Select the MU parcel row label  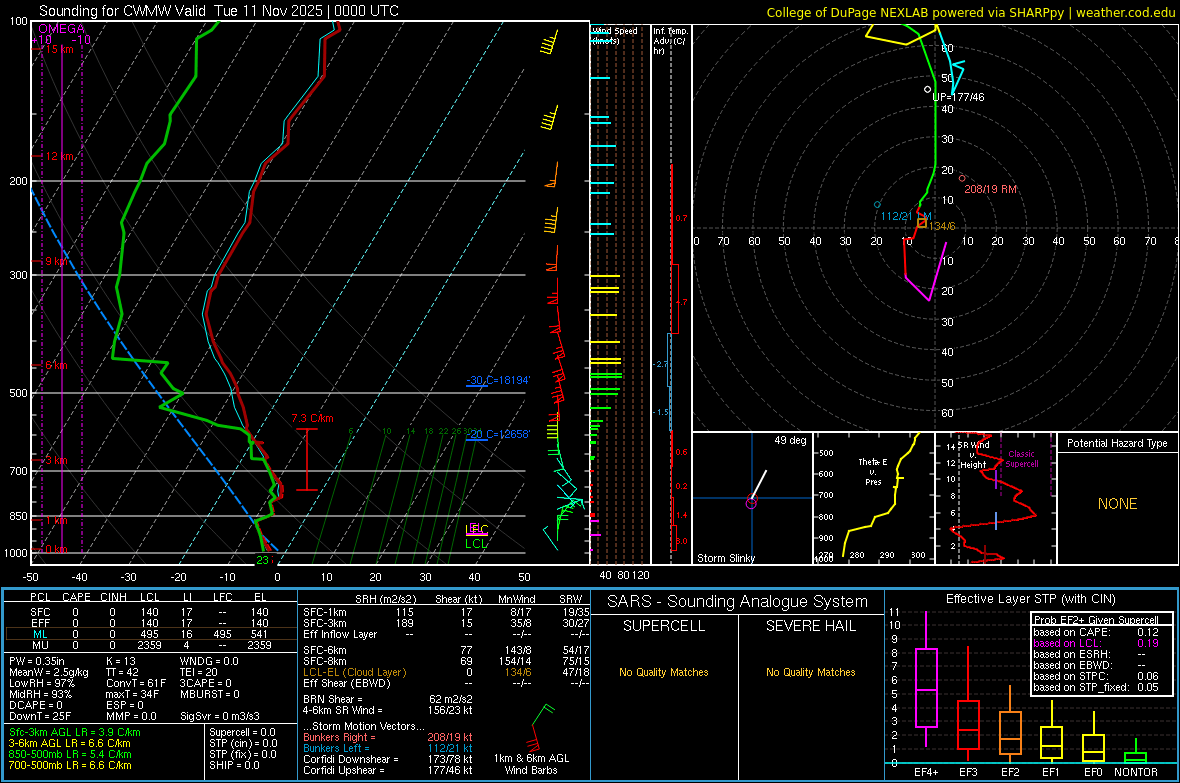coord(40,645)
